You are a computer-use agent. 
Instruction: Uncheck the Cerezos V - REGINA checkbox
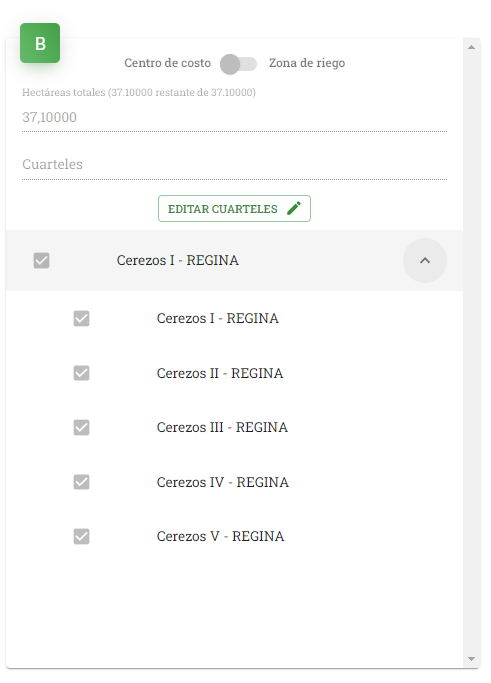tap(81, 536)
